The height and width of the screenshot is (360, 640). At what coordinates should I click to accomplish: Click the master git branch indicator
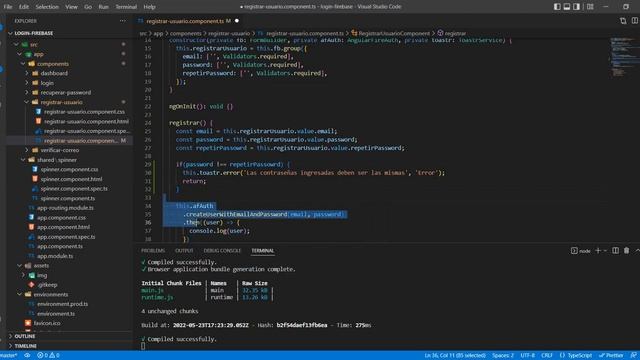[9, 356]
